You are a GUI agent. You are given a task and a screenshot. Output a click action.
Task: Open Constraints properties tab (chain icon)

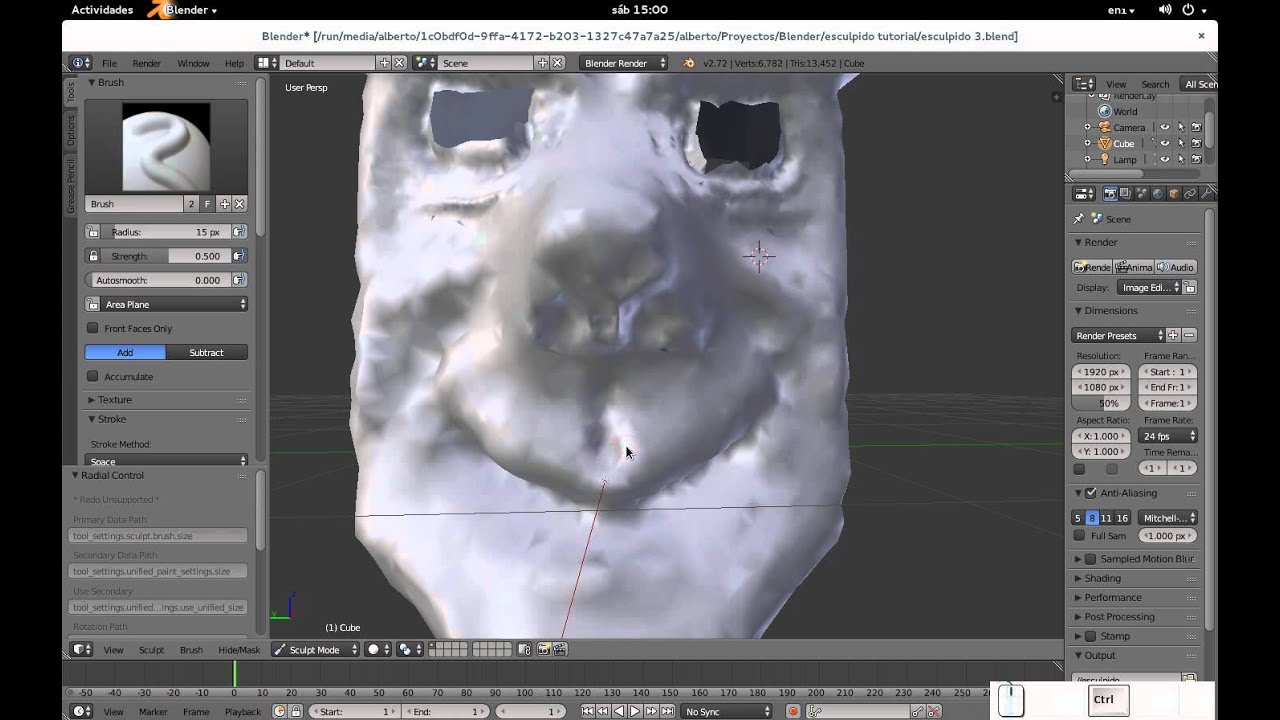(1189, 194)
